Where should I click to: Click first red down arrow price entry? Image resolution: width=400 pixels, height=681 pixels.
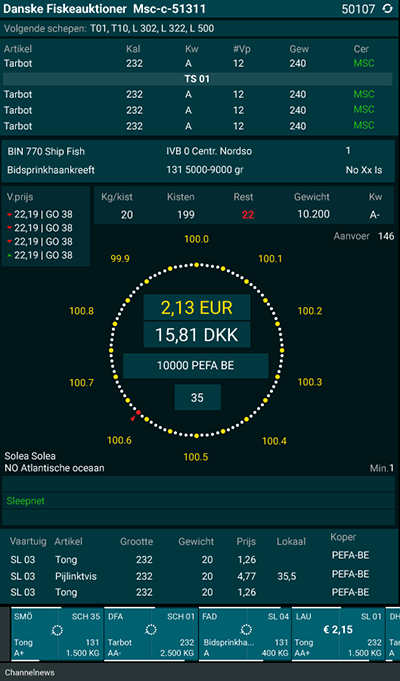(40, 215)
